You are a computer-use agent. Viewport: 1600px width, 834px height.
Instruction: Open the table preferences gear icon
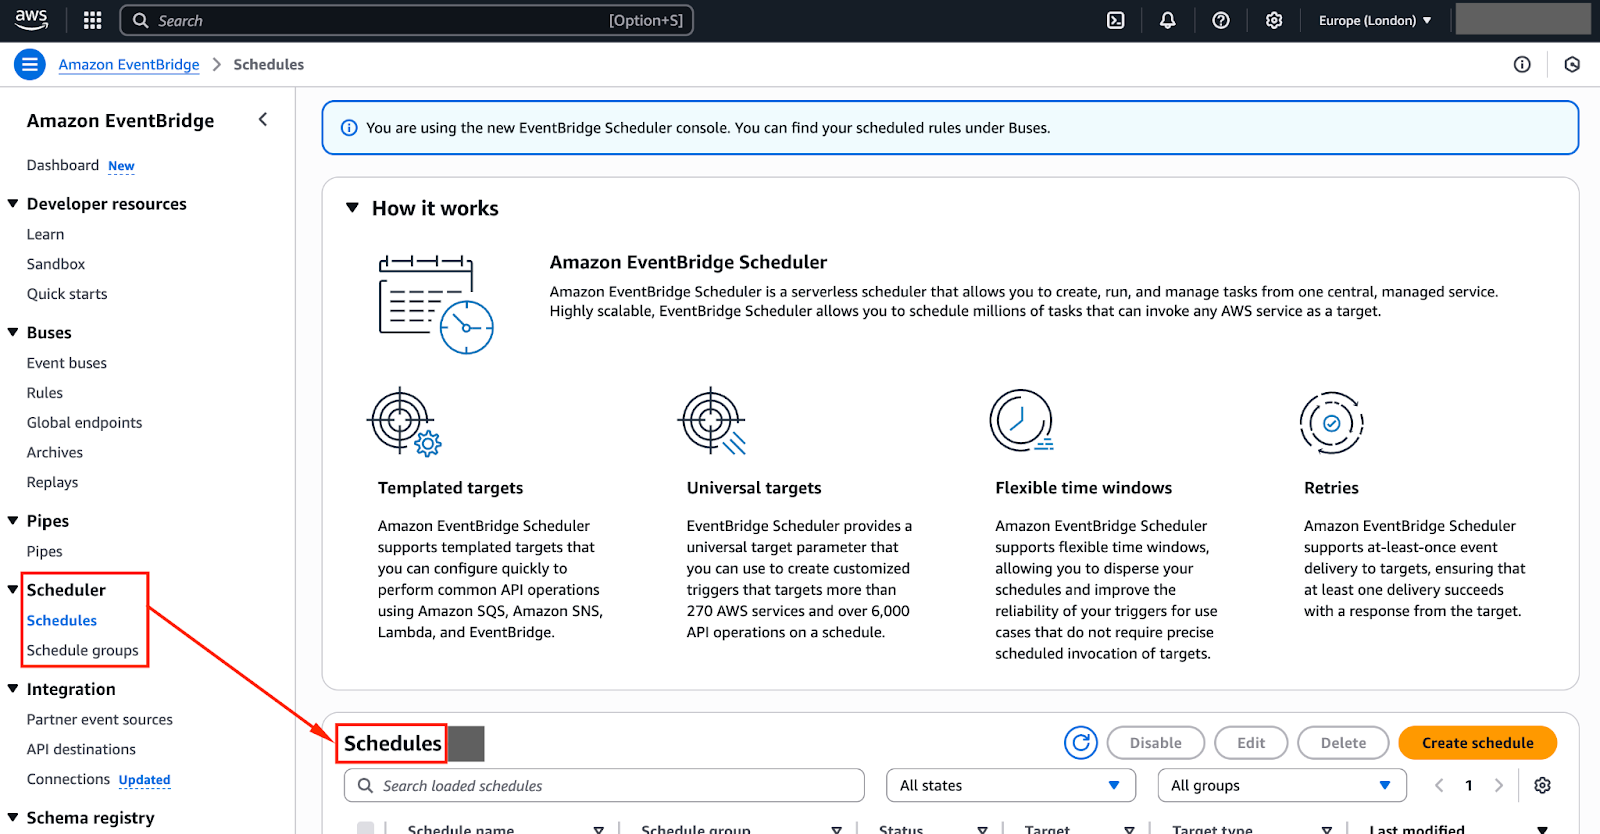pos(1542,785)
